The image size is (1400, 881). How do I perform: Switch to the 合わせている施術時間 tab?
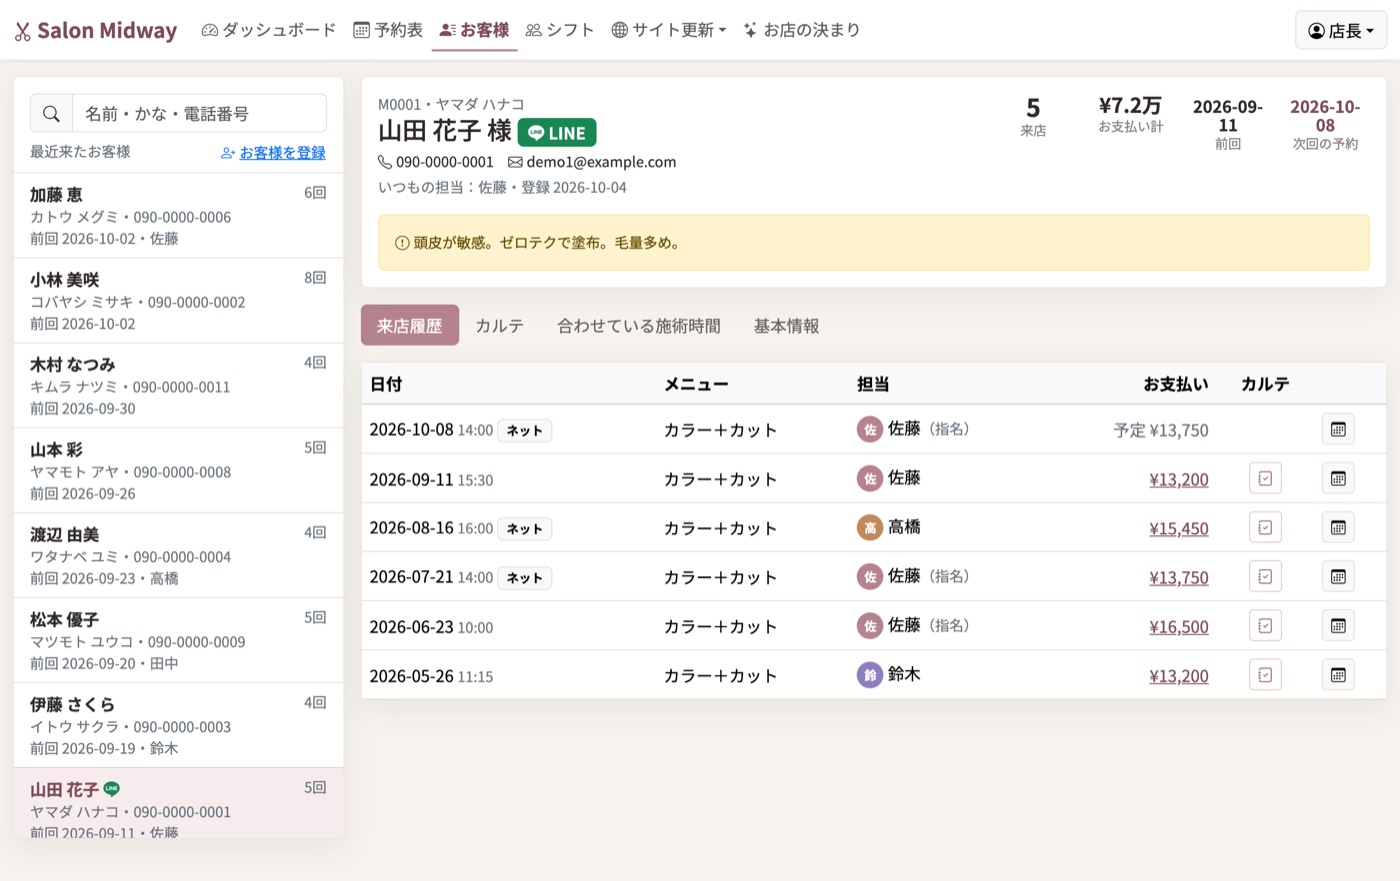click(639, 326)
